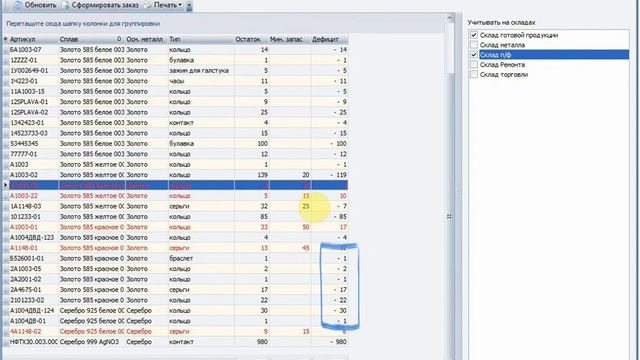The width and height of the screenshot is (640, 360).
Task: Click the Сформировать заказ button label
Action: pyautogui.click(x=105, y=5)
